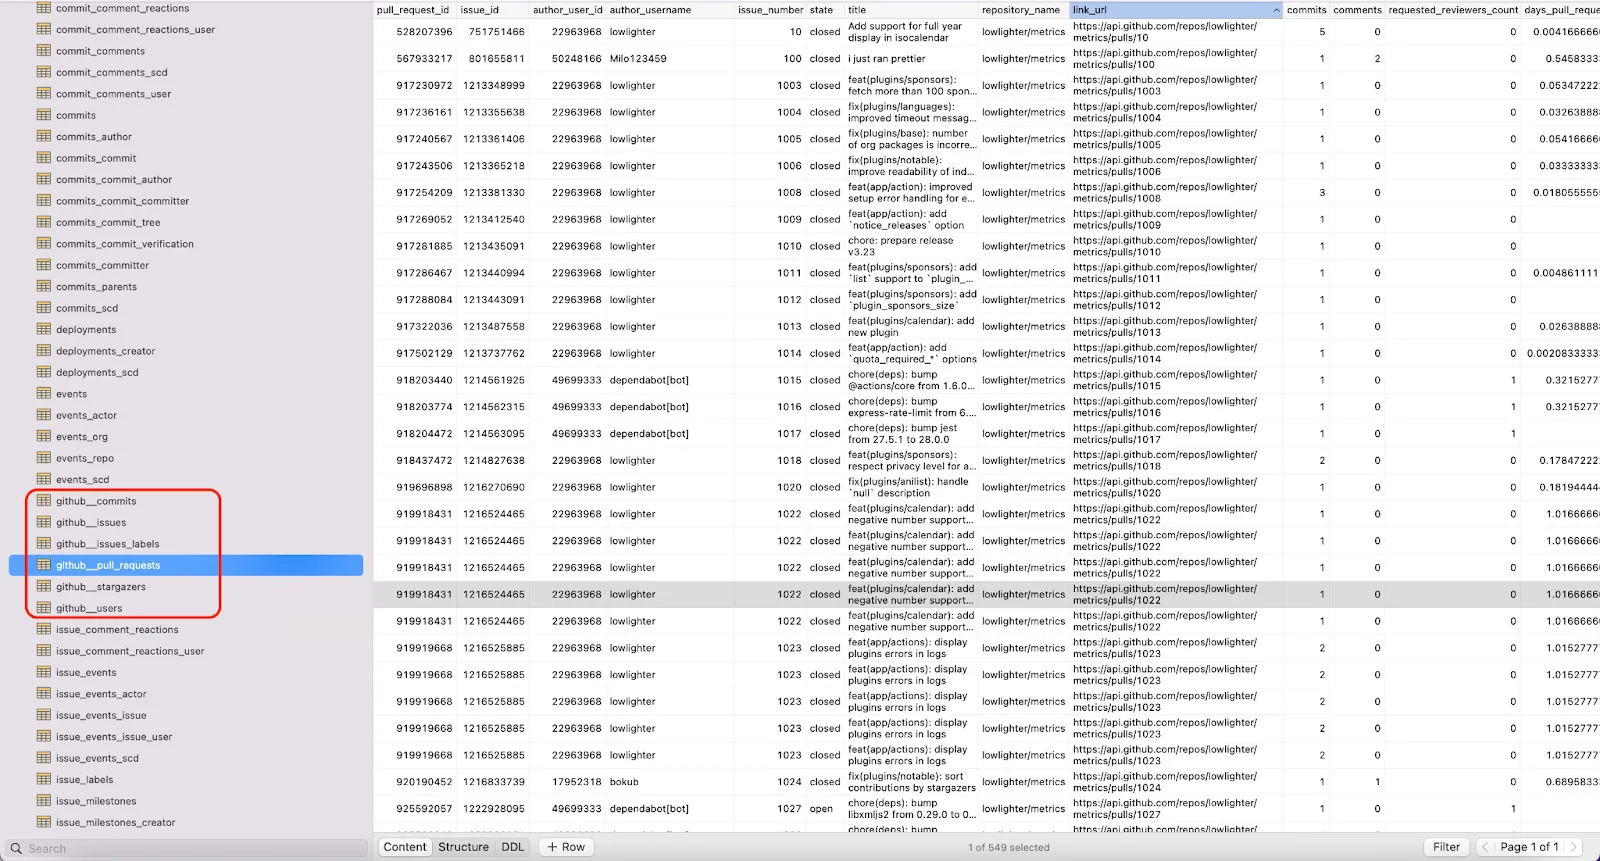Screen dimensions: 1600x861
Task: Open the Filter button
Action: click(1446, 847)
